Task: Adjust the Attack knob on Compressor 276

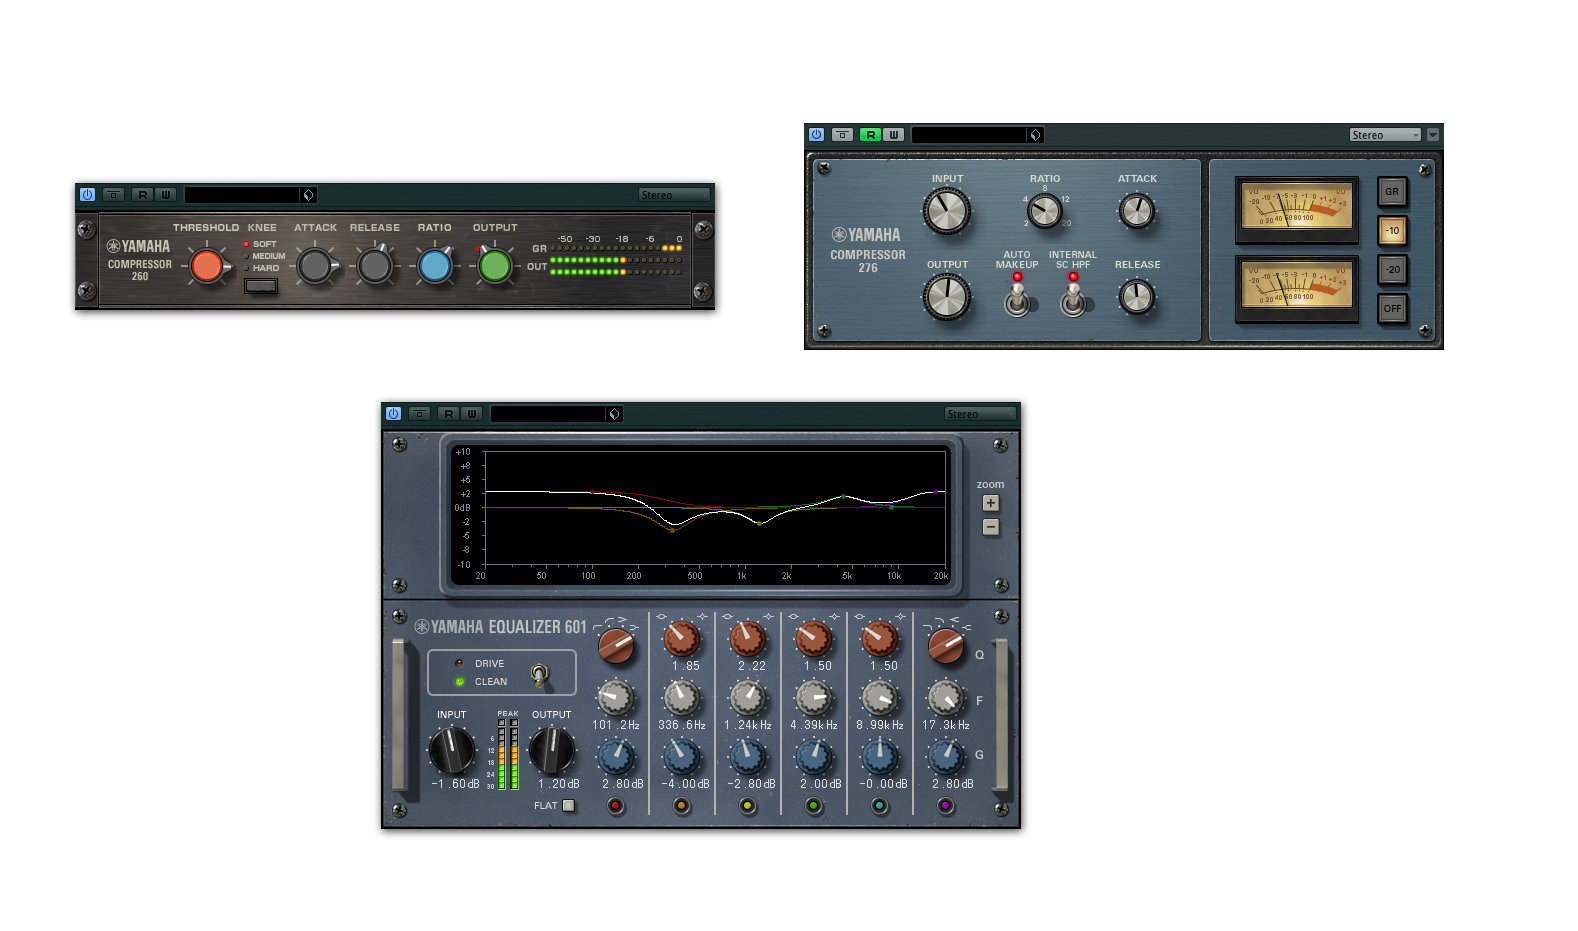Action: tap(1137, 211)
